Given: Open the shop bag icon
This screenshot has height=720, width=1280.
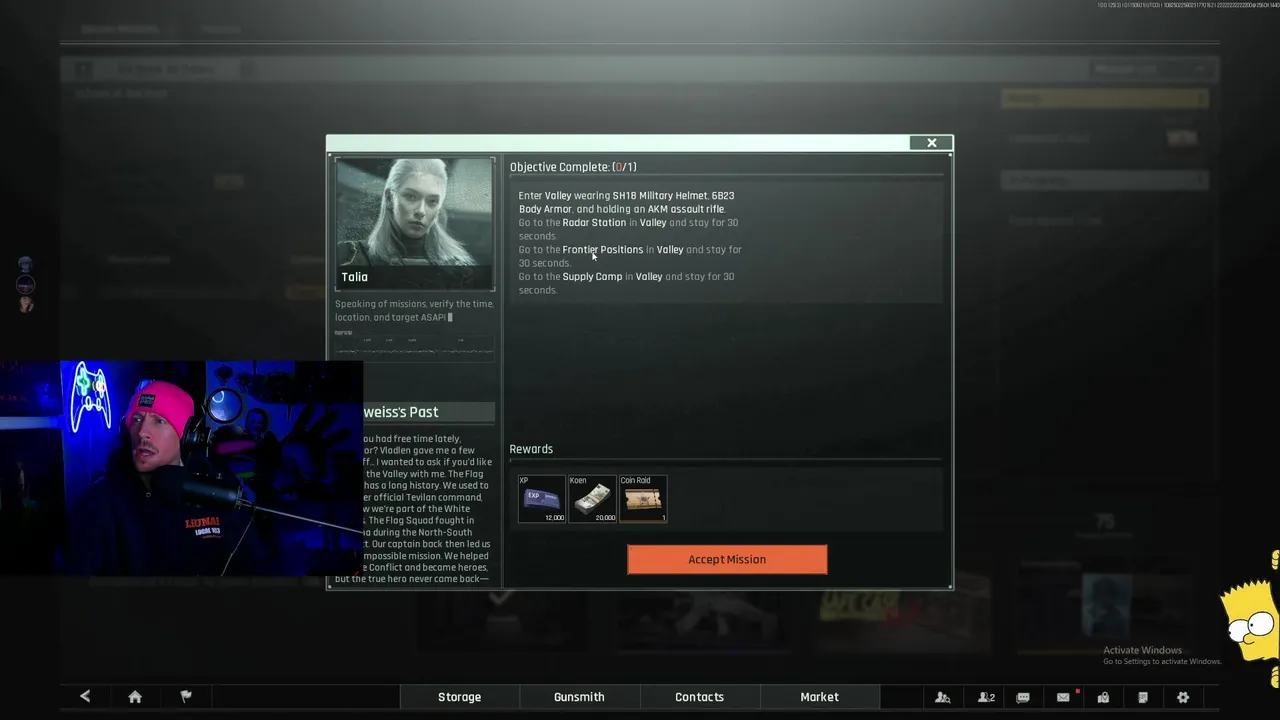Looking at the screenshot, I should [x=1103, y=697].
